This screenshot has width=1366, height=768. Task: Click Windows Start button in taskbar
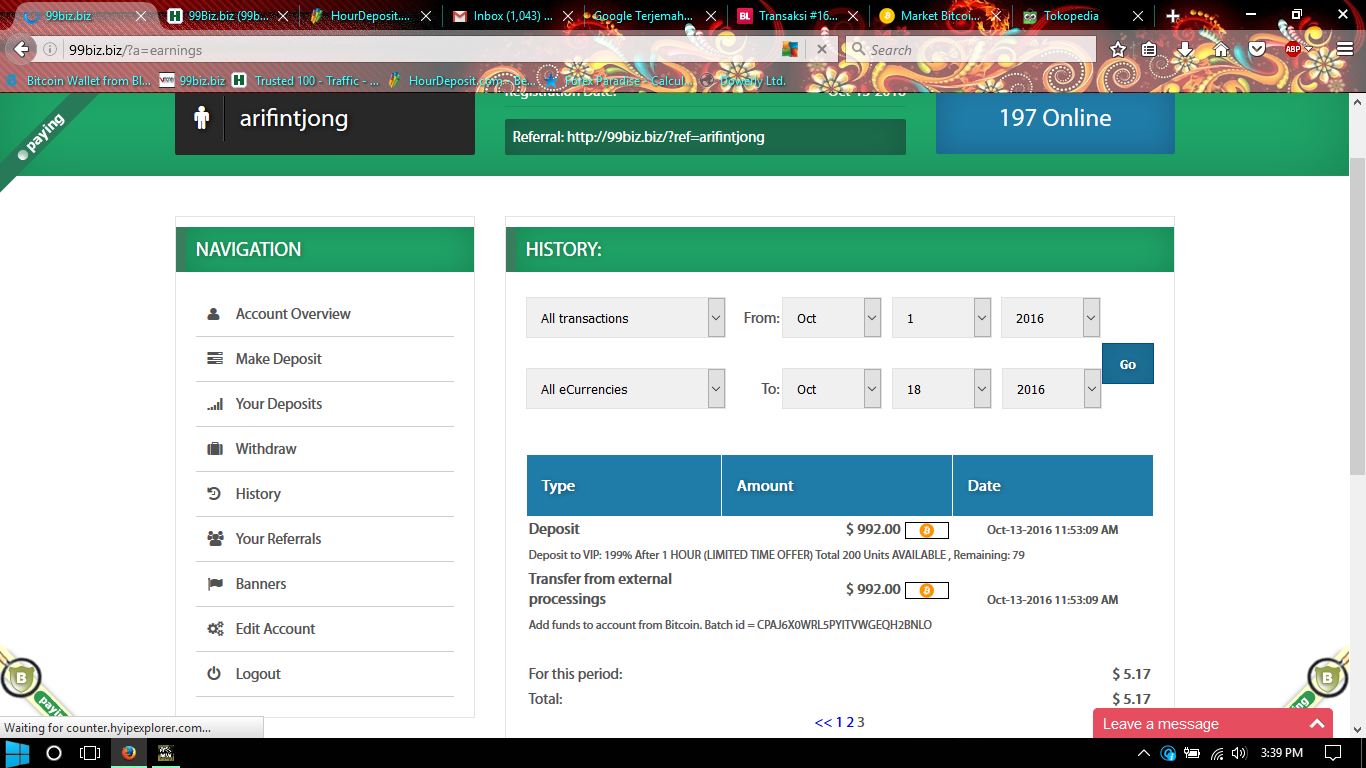(18, 753)
